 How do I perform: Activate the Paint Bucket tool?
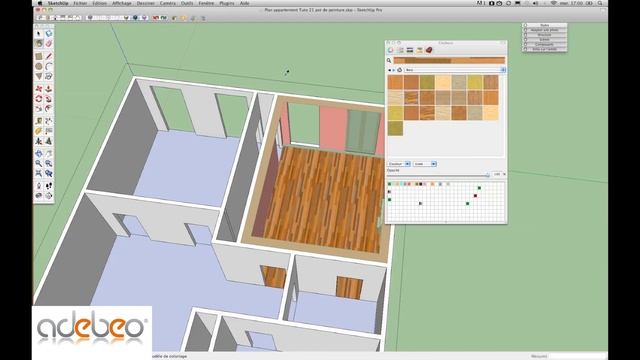[39, 44]
